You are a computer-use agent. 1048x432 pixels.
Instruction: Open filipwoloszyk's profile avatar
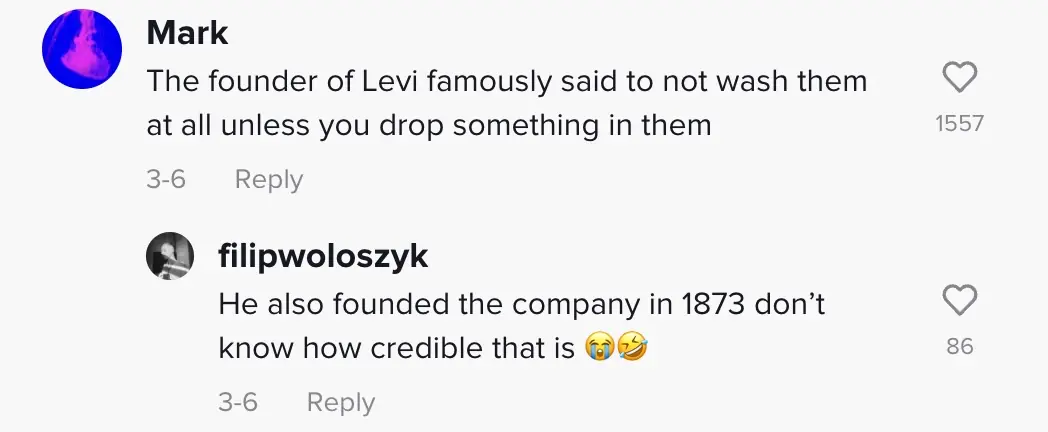[x=169, y=256]
